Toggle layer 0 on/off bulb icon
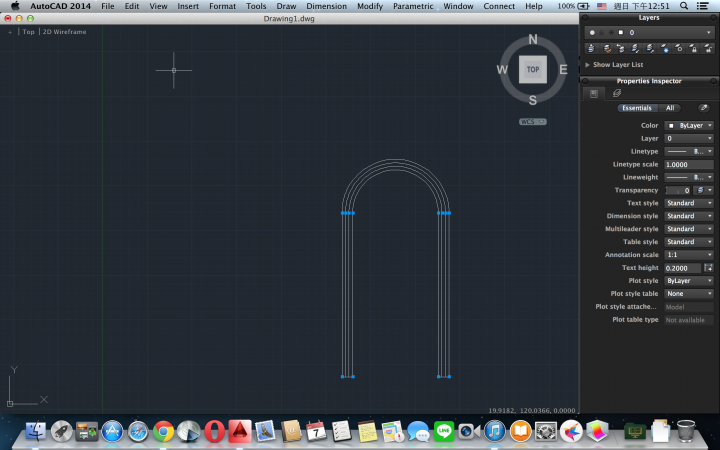Screen dimensions: 720x450 click(592, 33)
